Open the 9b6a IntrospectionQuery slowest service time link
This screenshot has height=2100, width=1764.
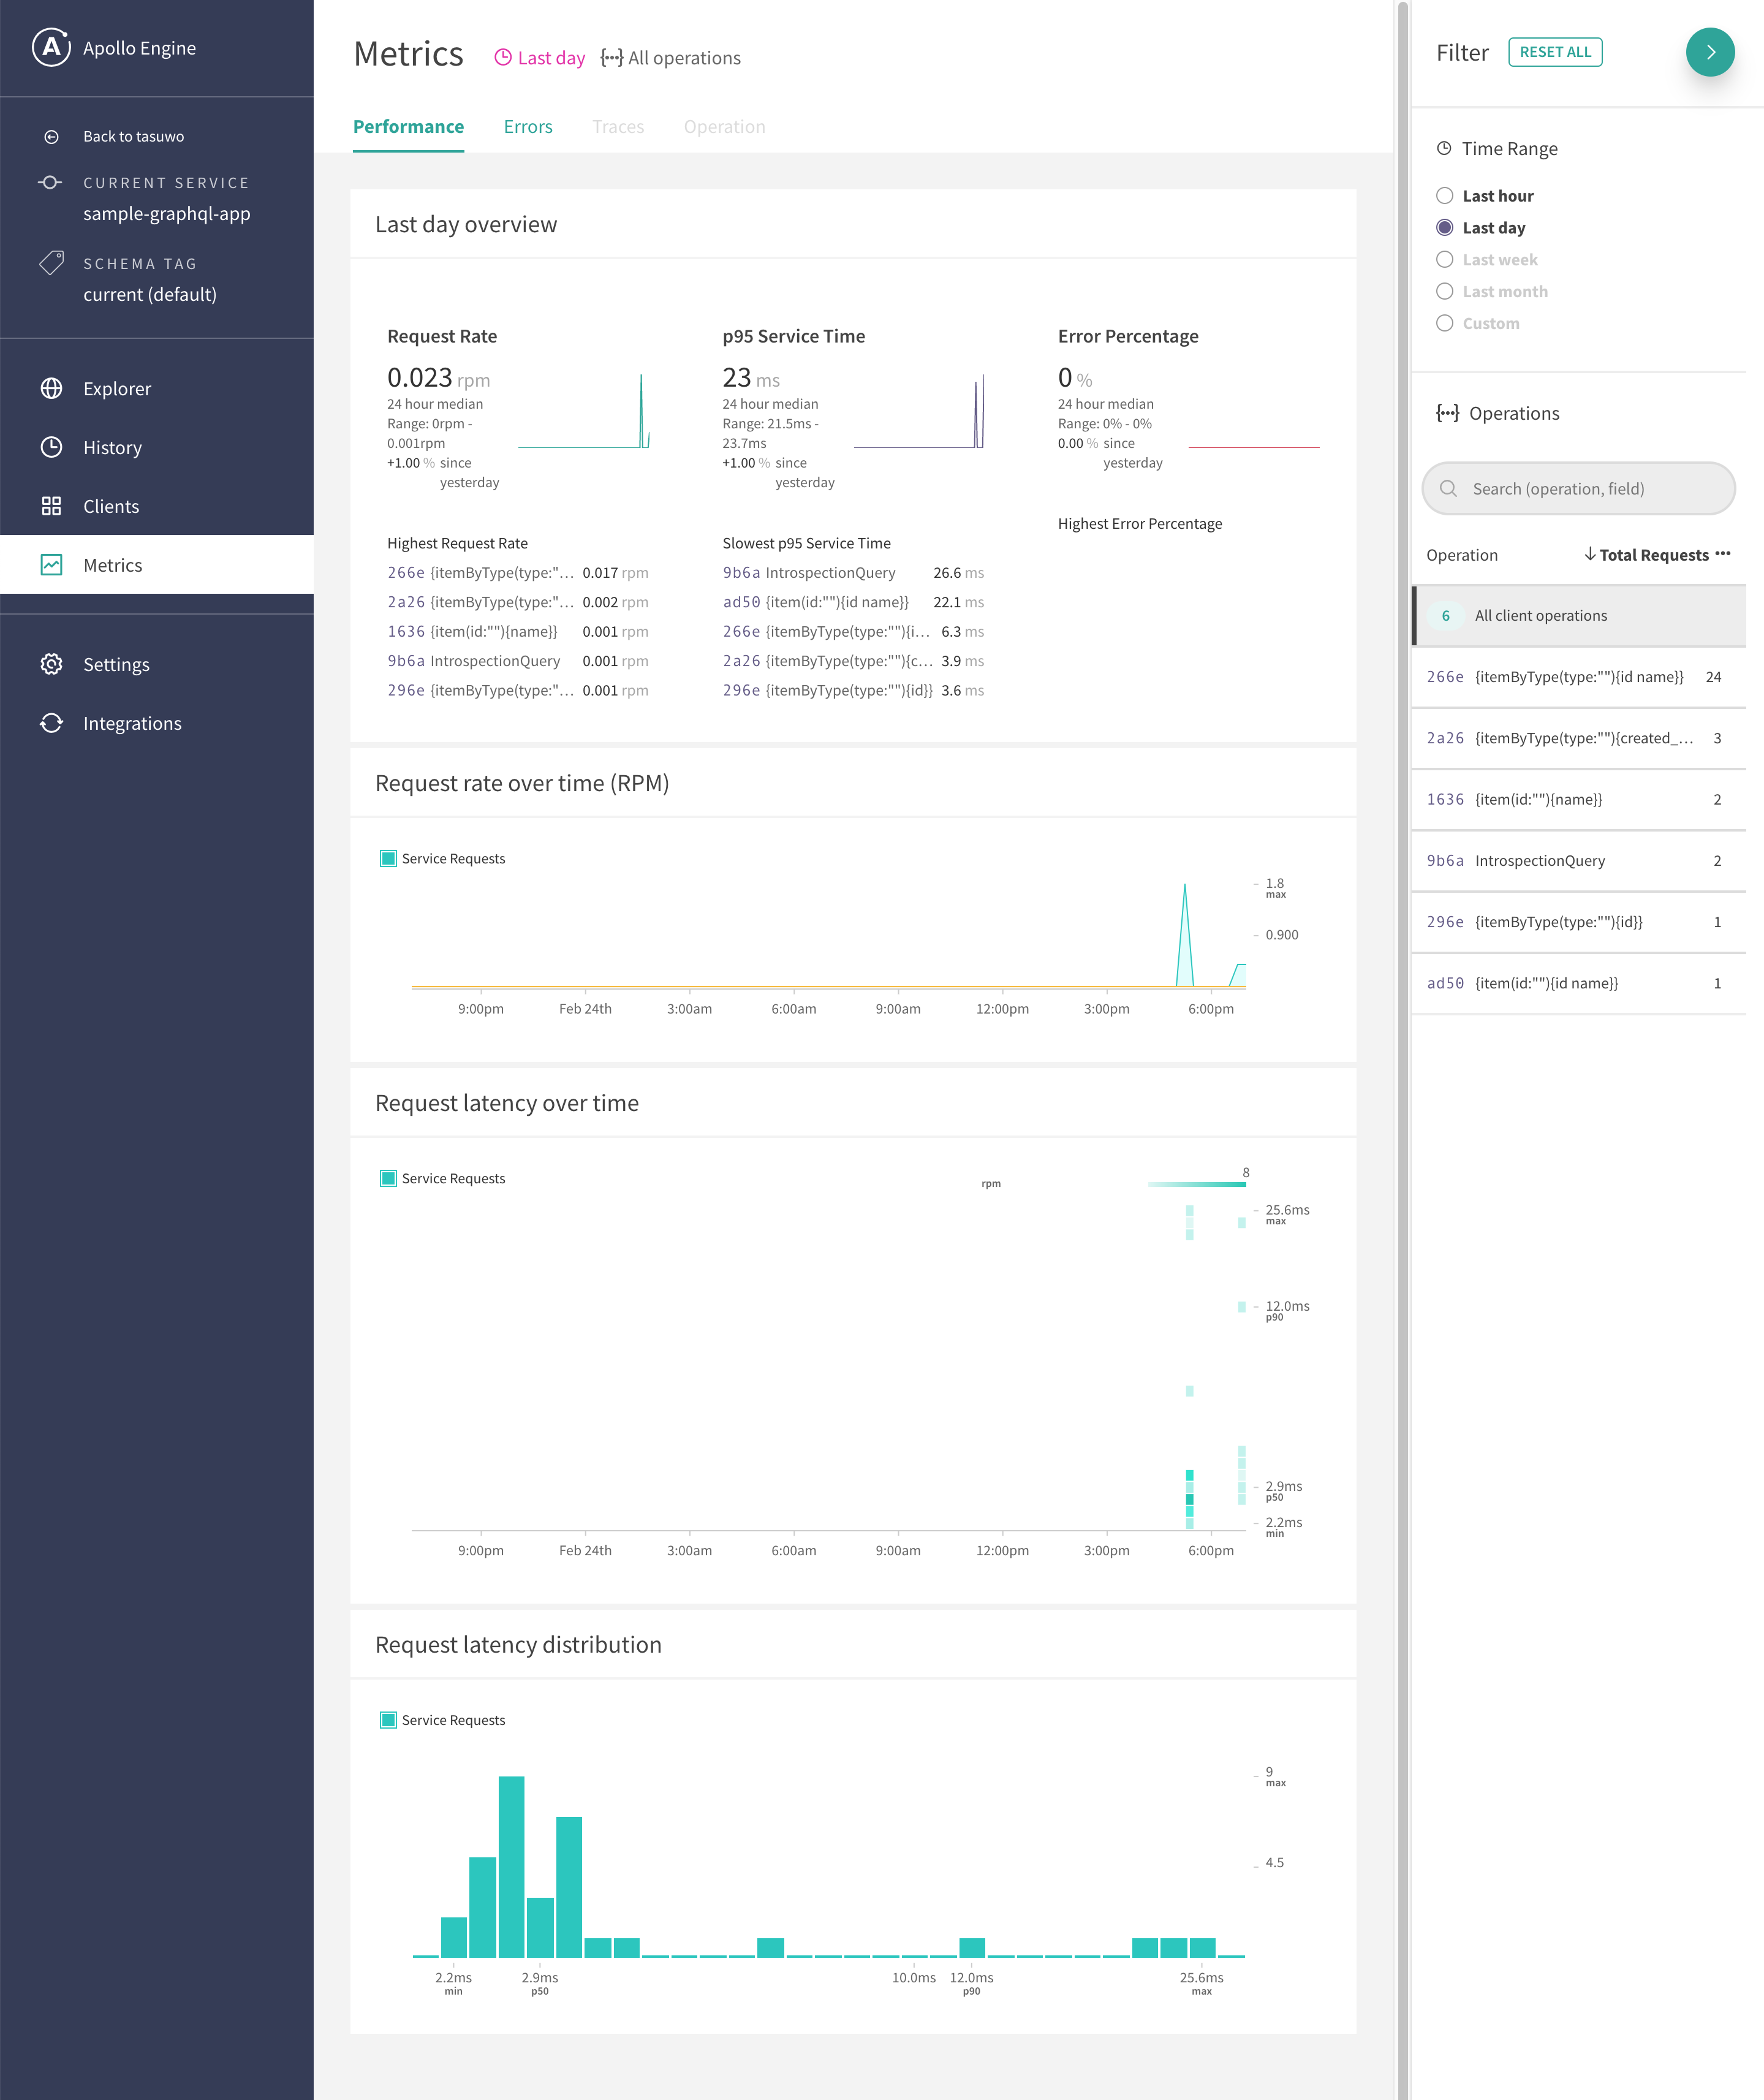click(x=809, y=573)
